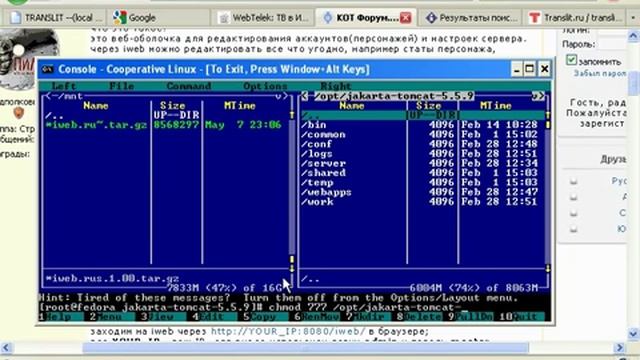640x360 pixels.
Task: Switch to the WebTelek browser tab
Action: point(263,18)
